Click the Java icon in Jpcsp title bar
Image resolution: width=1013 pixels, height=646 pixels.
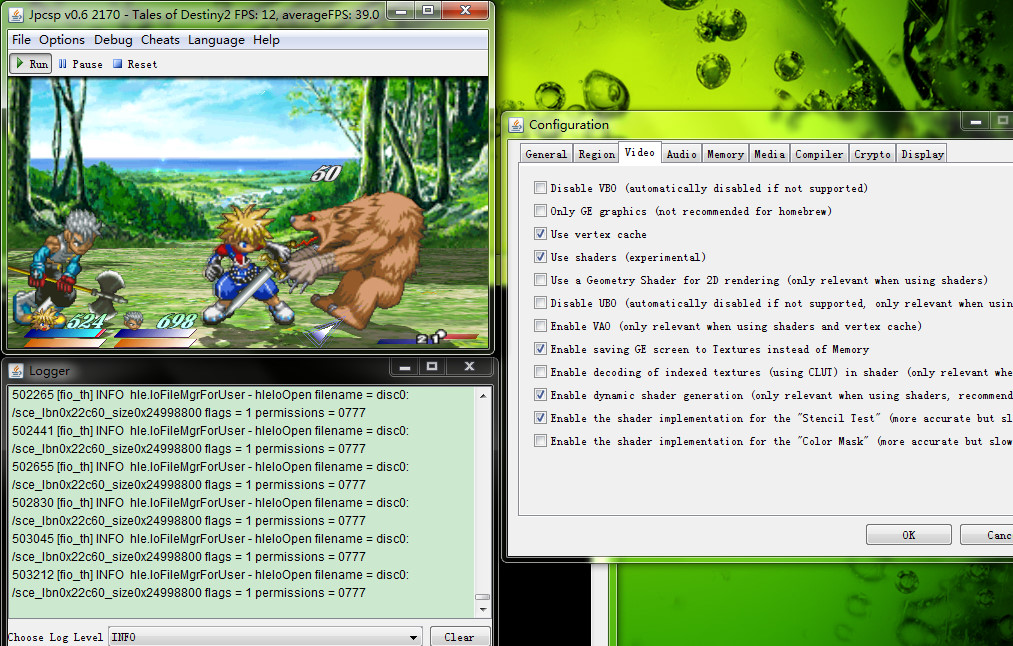[17, 14]
